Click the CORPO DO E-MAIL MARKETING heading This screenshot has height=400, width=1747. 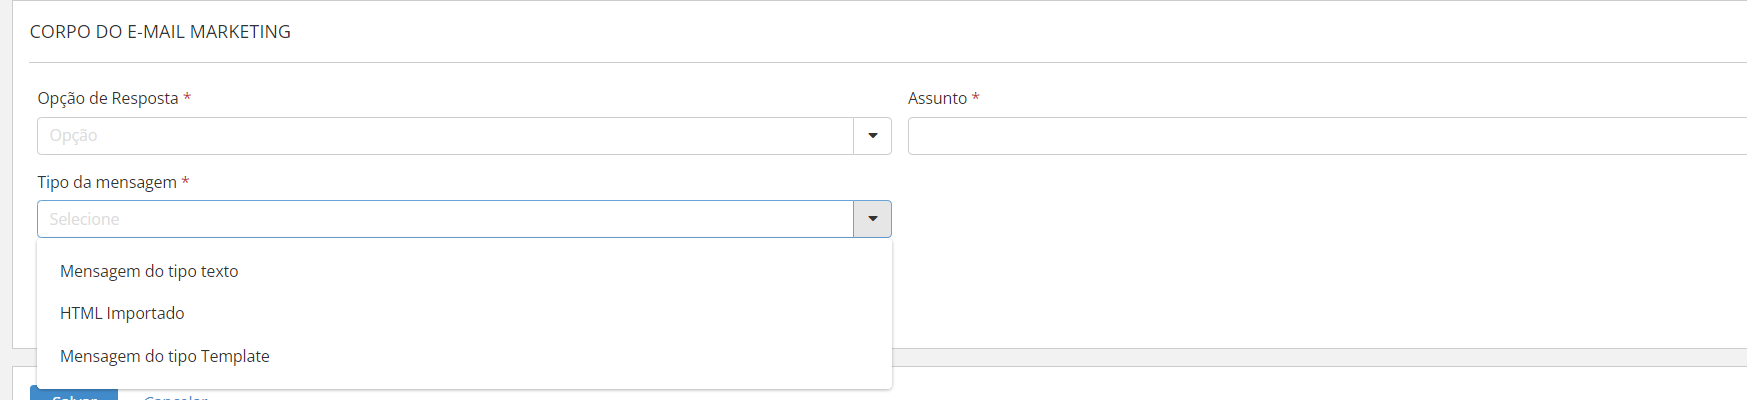pyautogui.click(x=160, y=32)
